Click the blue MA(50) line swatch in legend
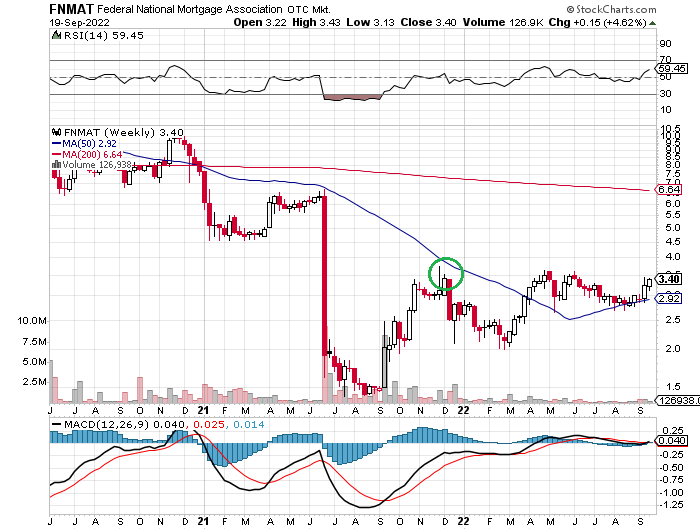This screenshot has height=530, width=700. 57,143
